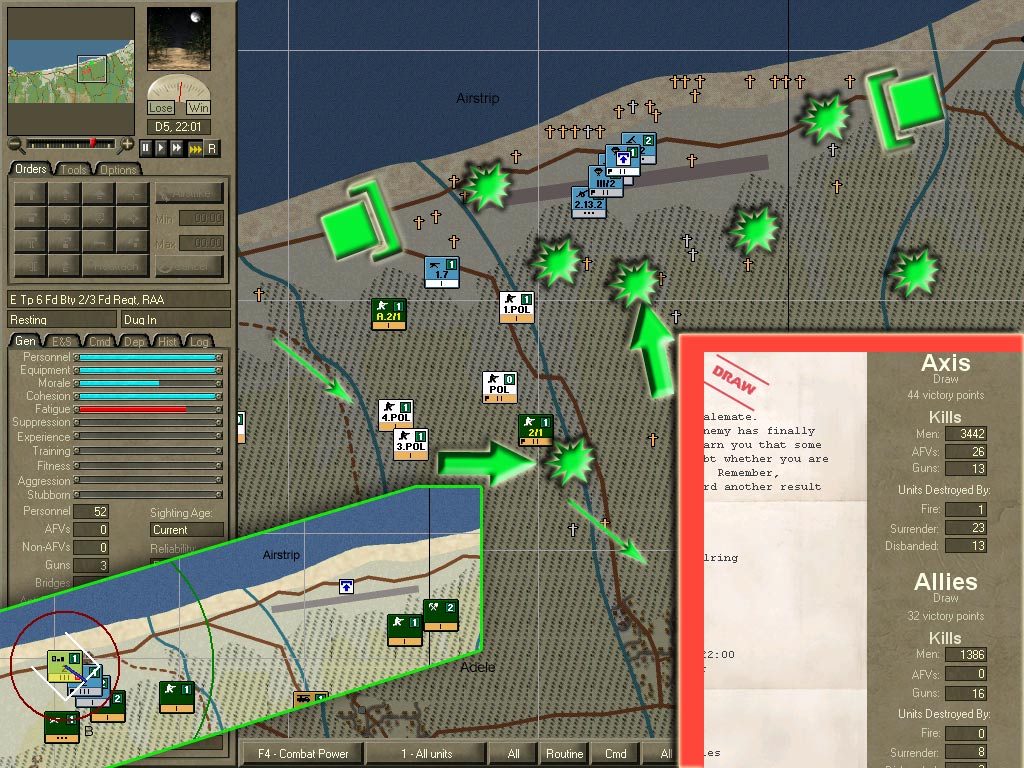Screen dimensions: 1024x768
Task: Open the Cmd filter dropdown
Action: [x=615, y=754]
